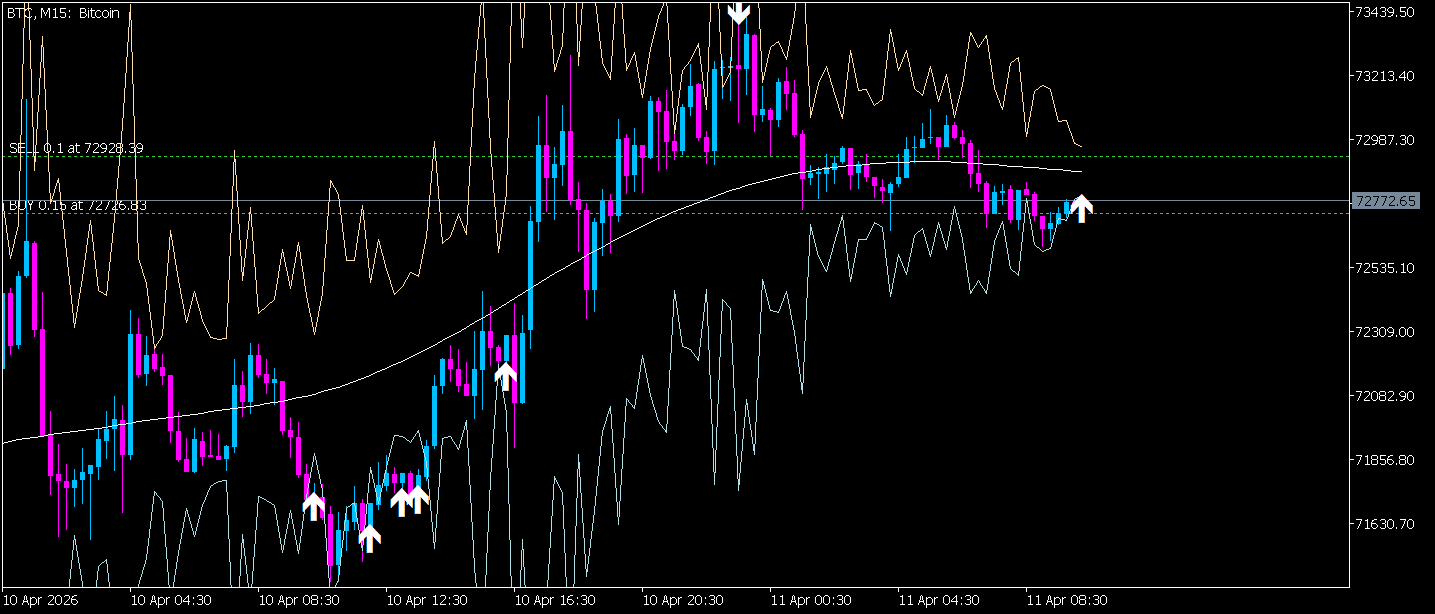Click the 73439.50 price scale label
Viewport: 1435px width, 614px height.
point(1384,12)
